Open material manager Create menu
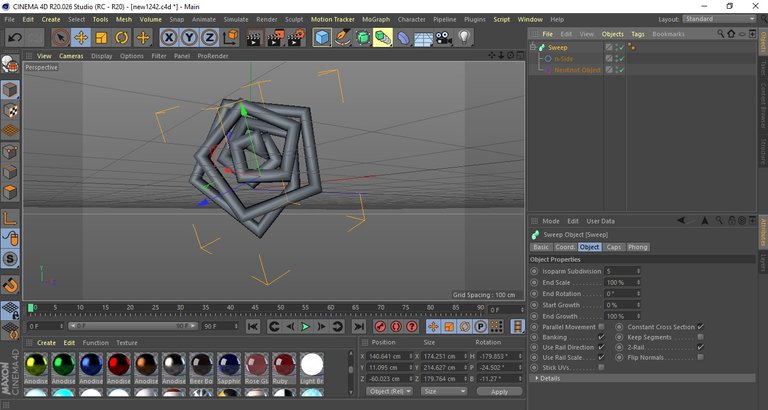This screenshot has height=410, width=768. [x=47, y=343]
